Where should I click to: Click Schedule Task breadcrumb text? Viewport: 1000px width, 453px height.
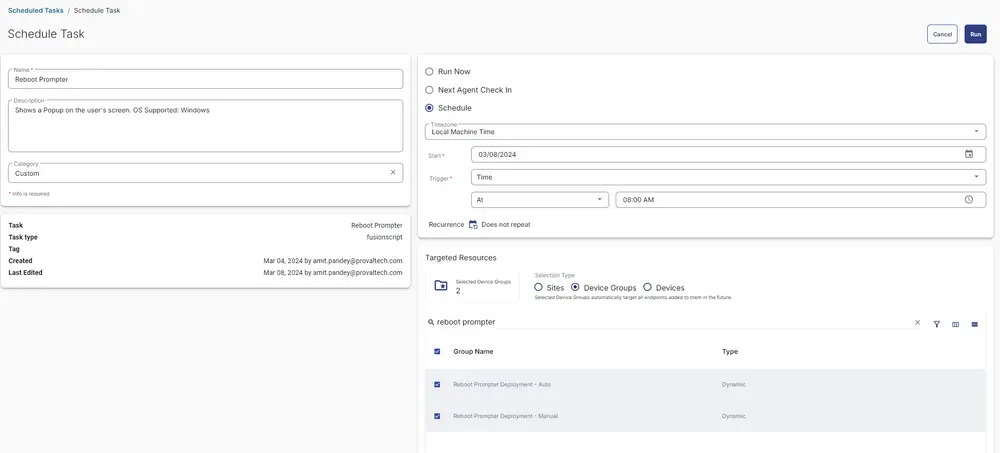coord(97,10)
